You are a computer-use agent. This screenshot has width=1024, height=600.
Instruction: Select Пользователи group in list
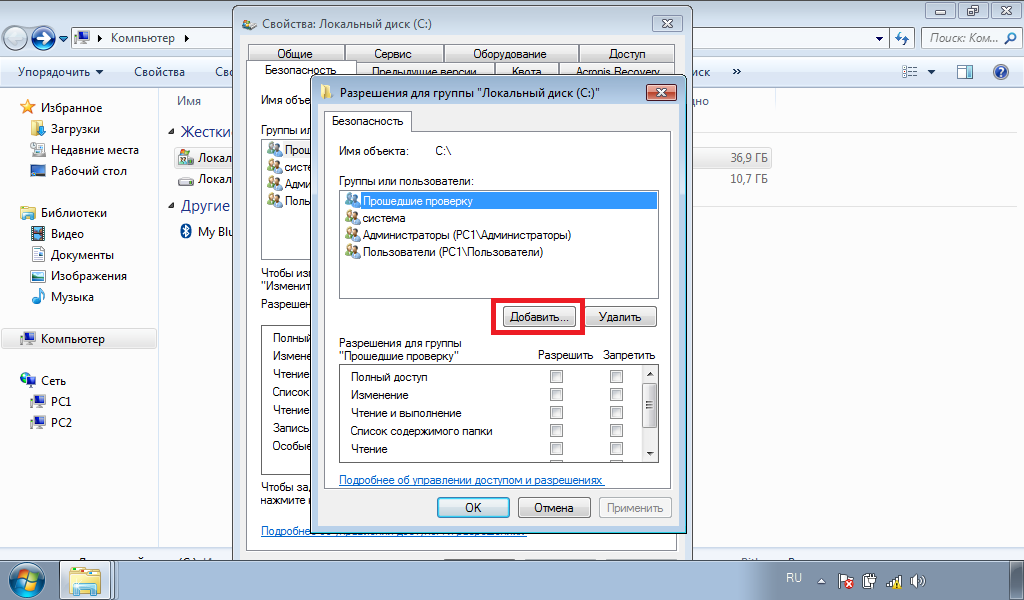pos(452,253)
